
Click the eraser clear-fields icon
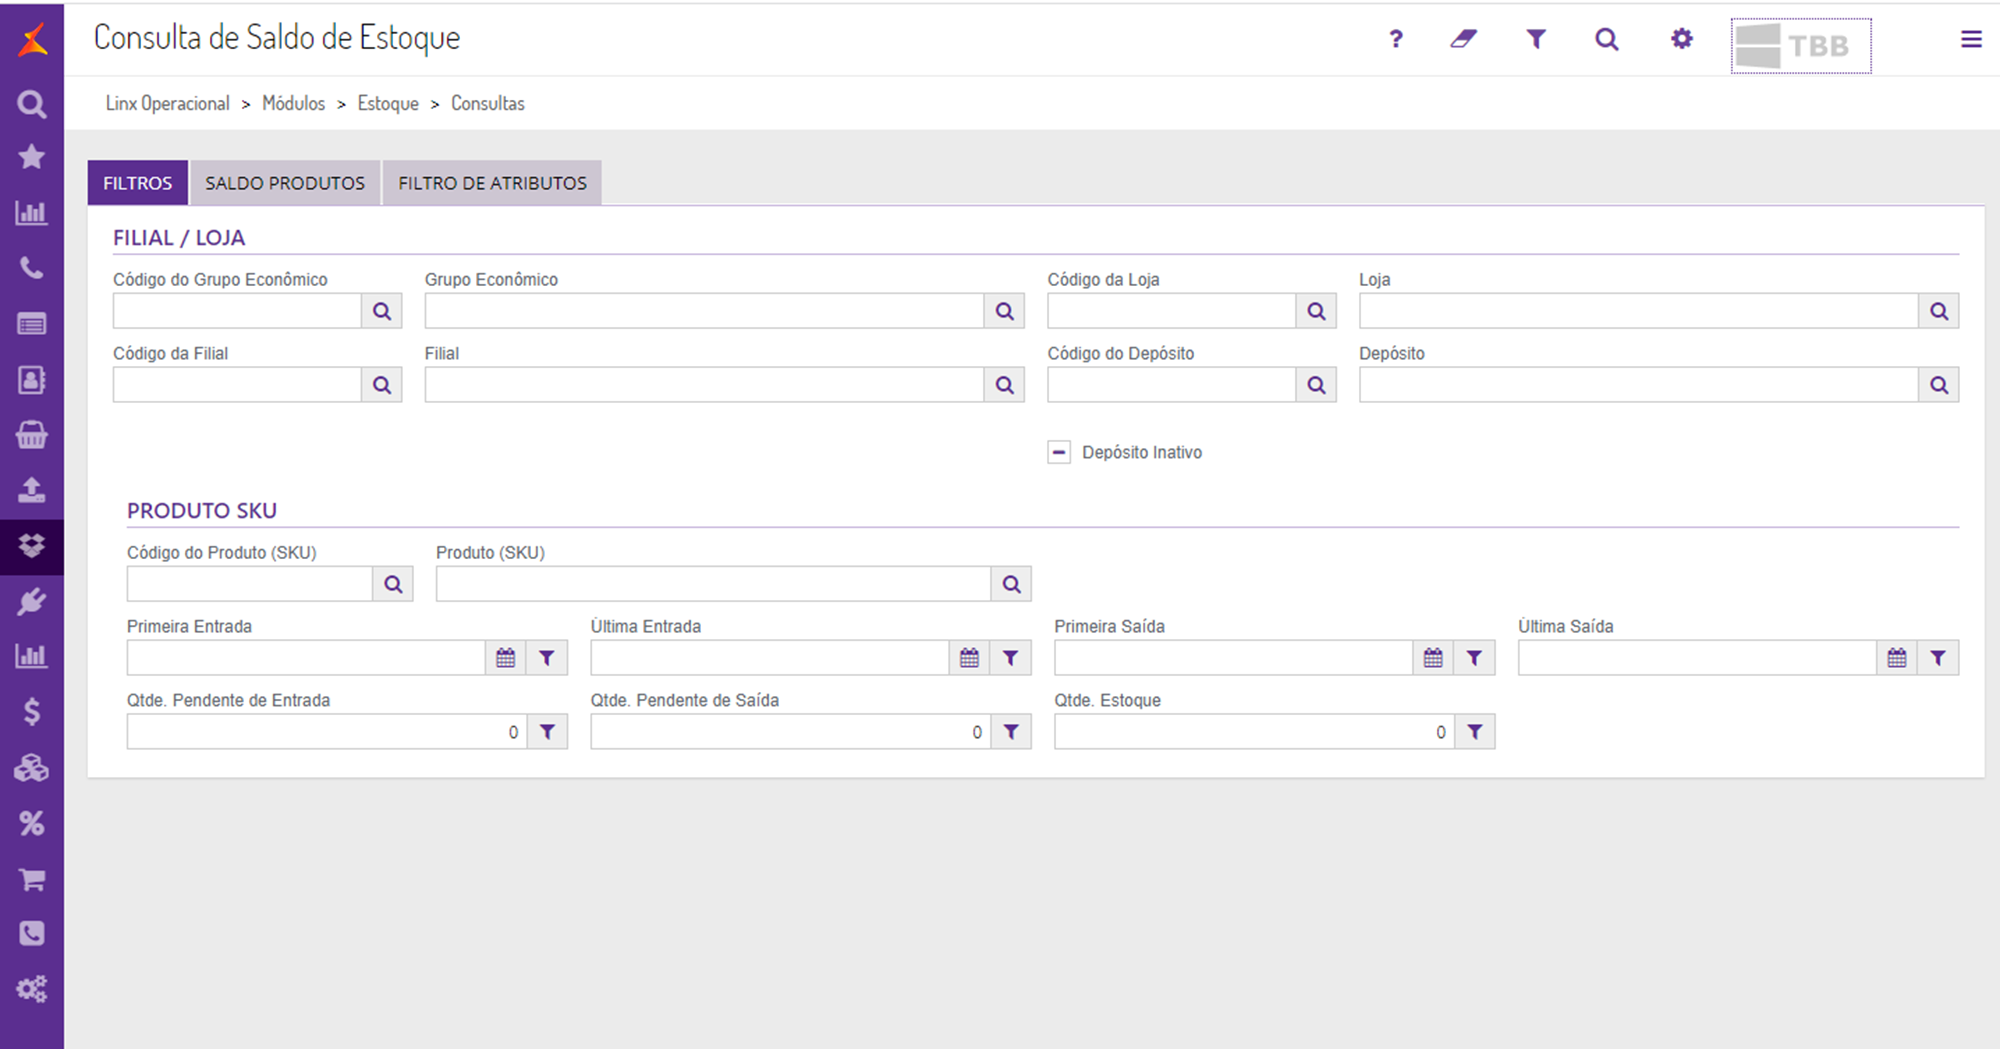[x=1464, y=39]
